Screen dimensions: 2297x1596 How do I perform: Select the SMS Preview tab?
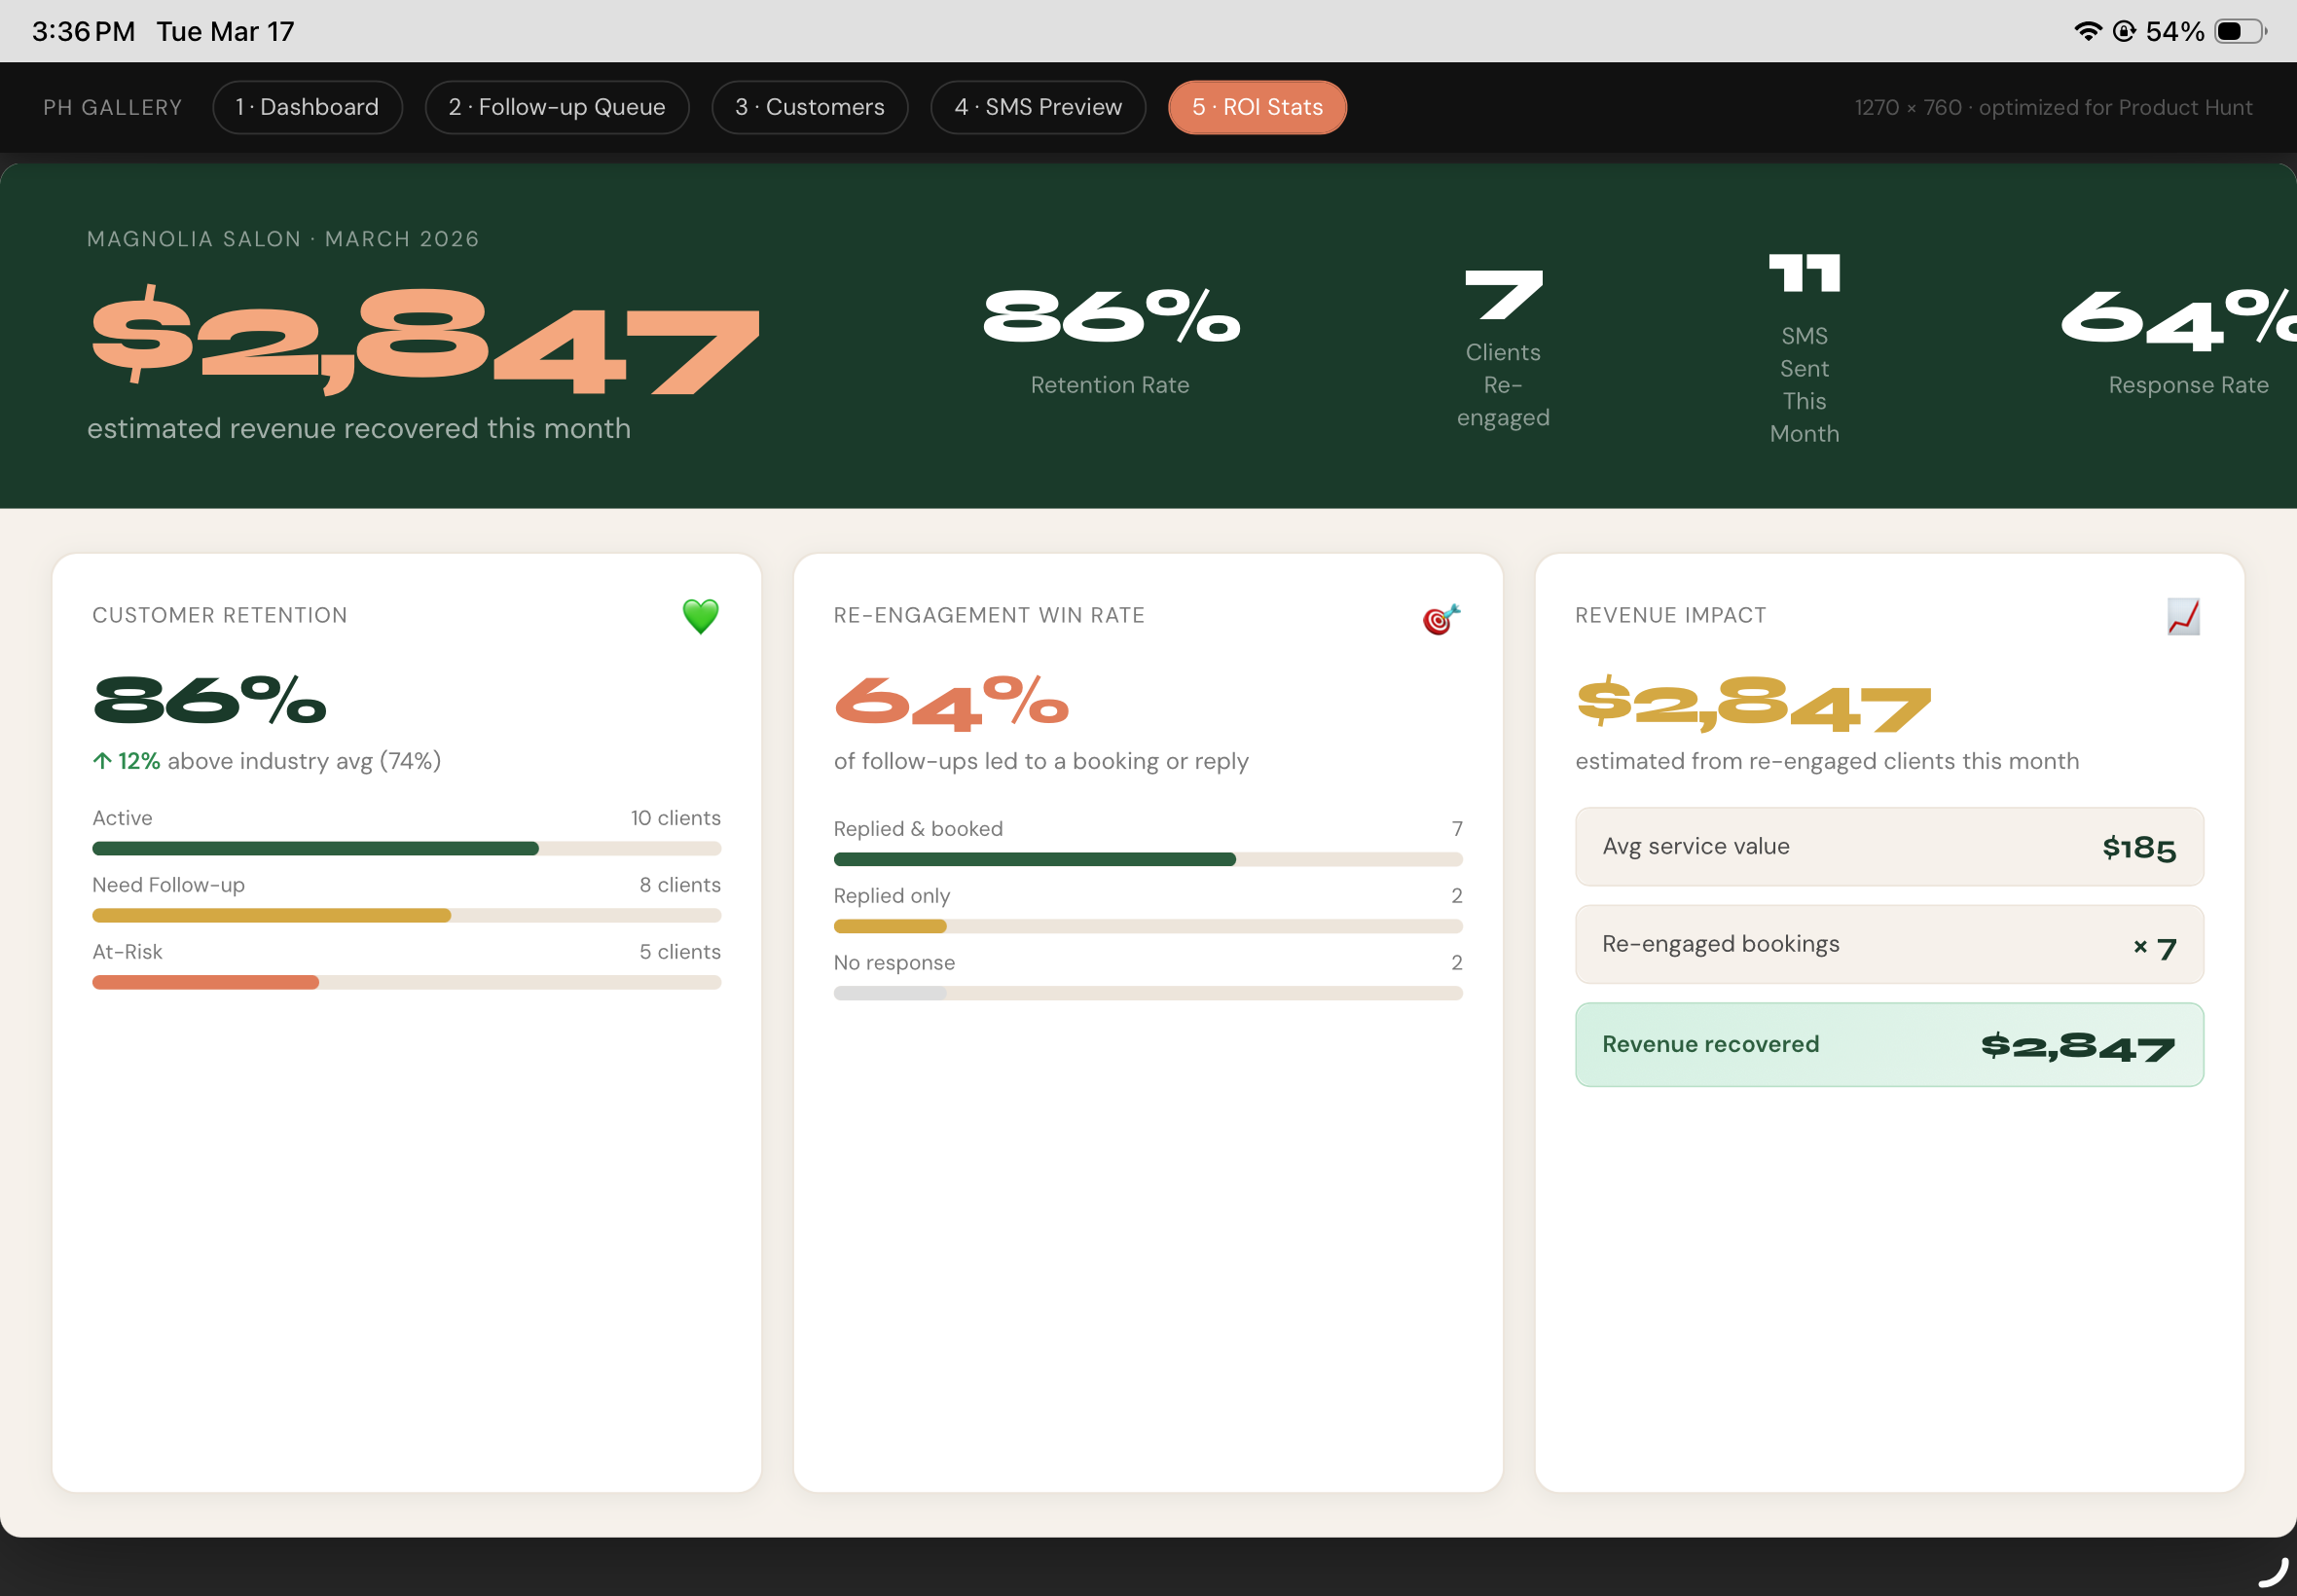pos(1037,107)
